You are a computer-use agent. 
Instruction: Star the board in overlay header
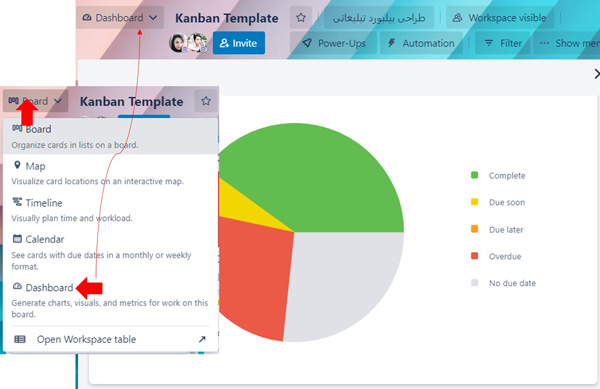click(x=206, y=101)
